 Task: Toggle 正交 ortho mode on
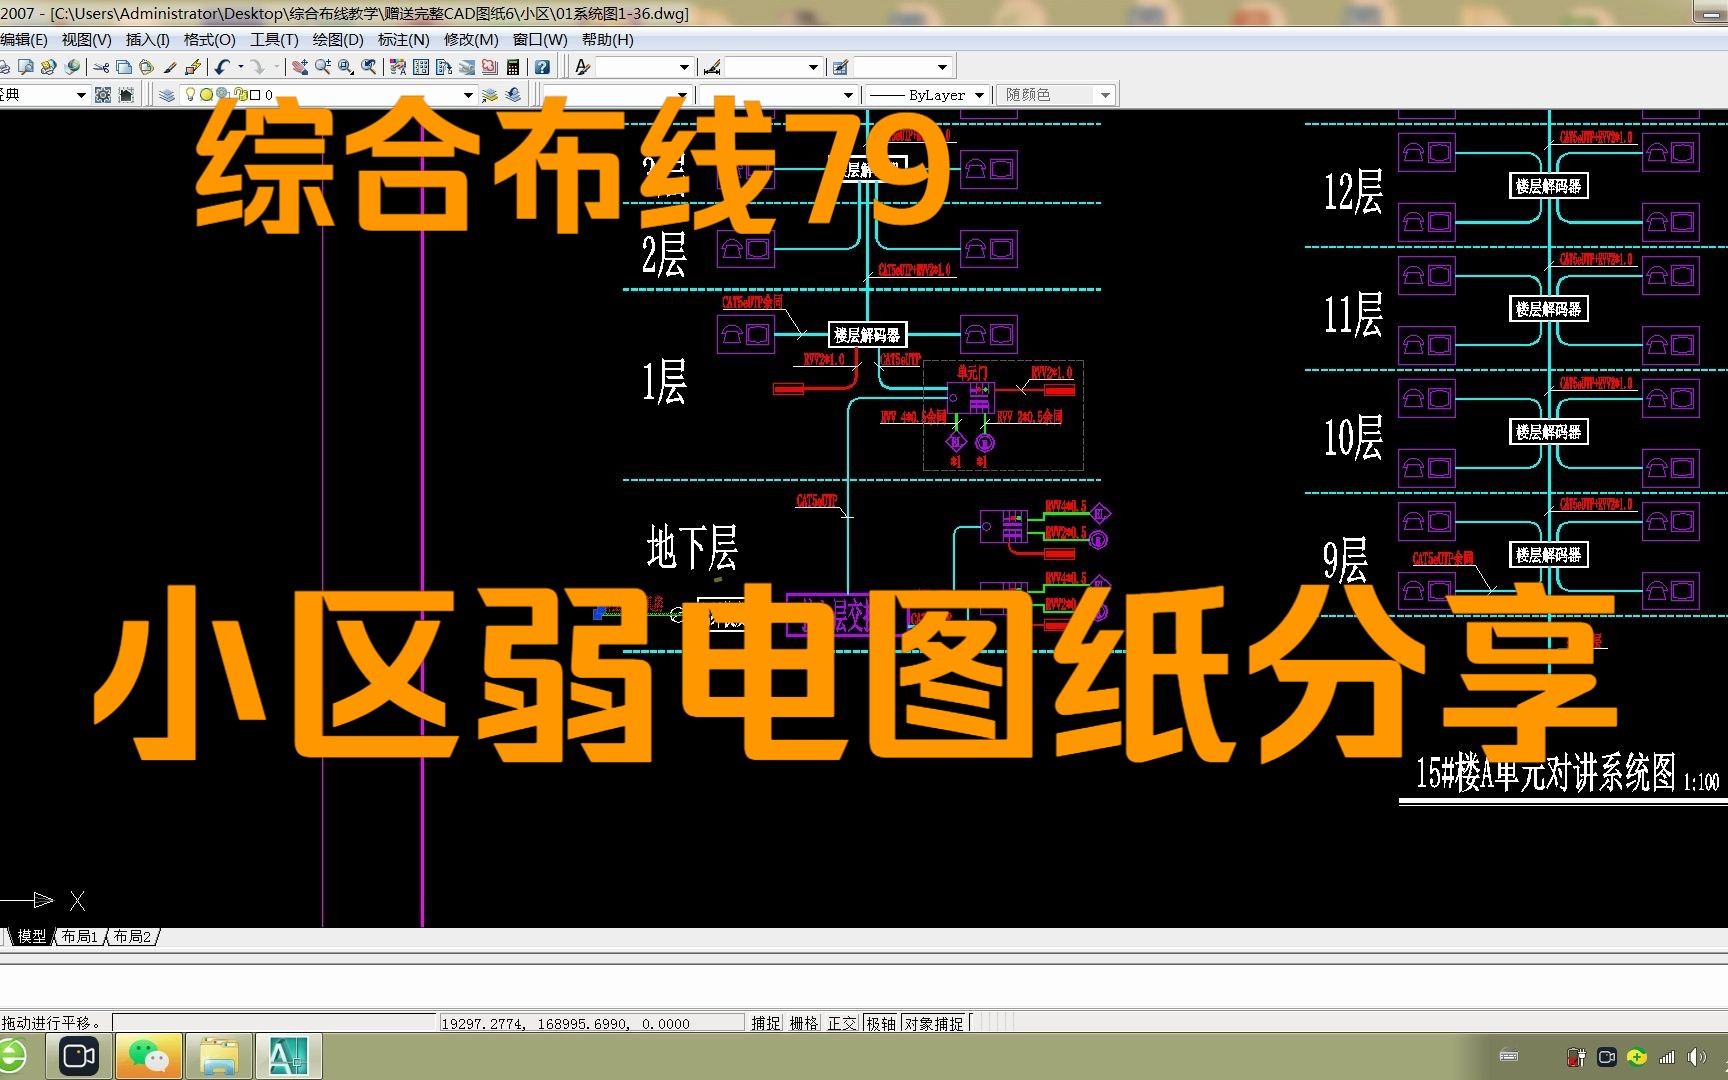pos(841,1022)
